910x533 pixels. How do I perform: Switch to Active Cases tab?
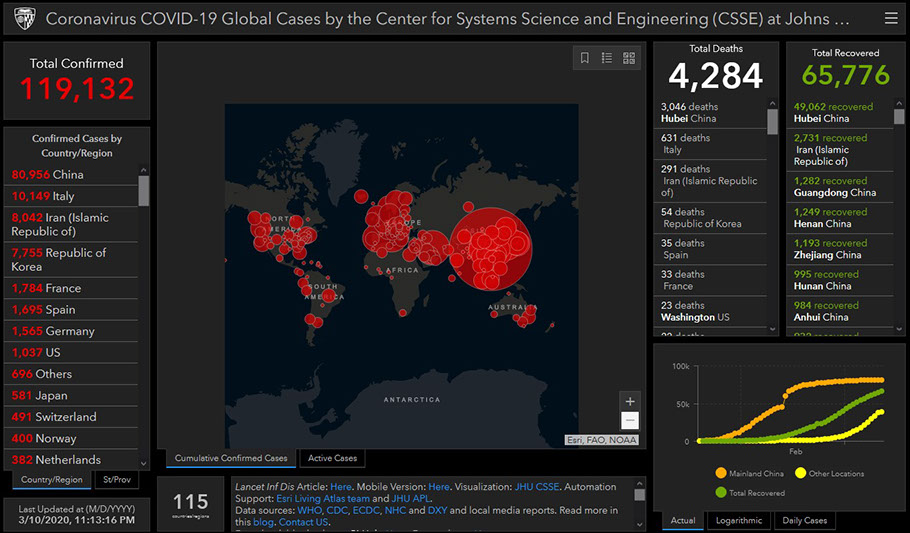coord(333,458)
